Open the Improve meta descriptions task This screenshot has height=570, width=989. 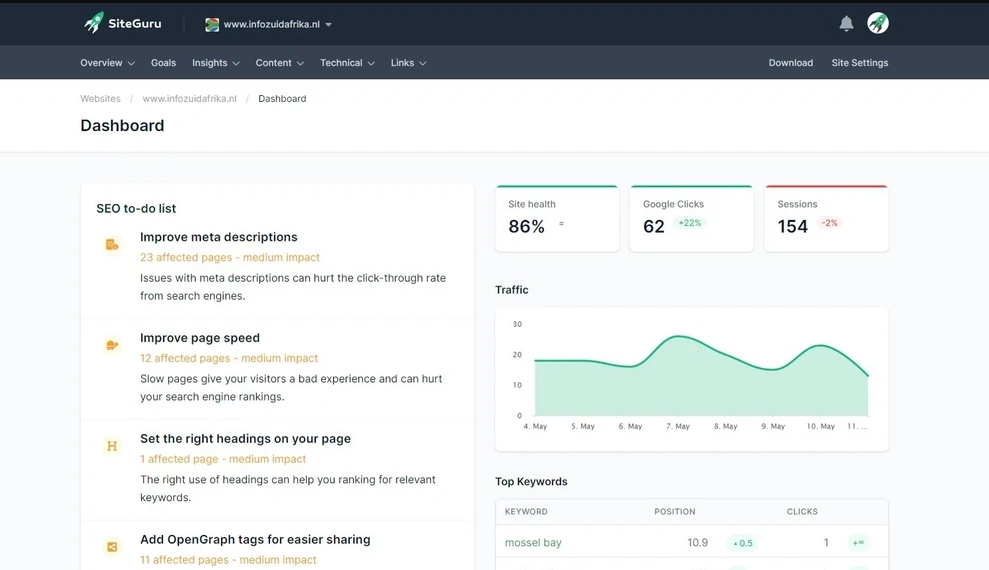(x=218, y=237)
